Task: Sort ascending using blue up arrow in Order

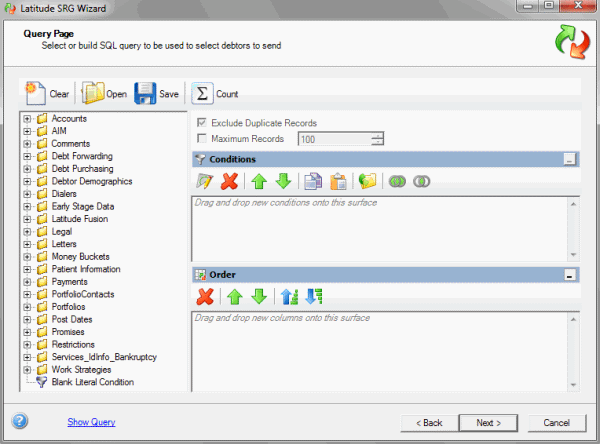Action: pos(289,296)
